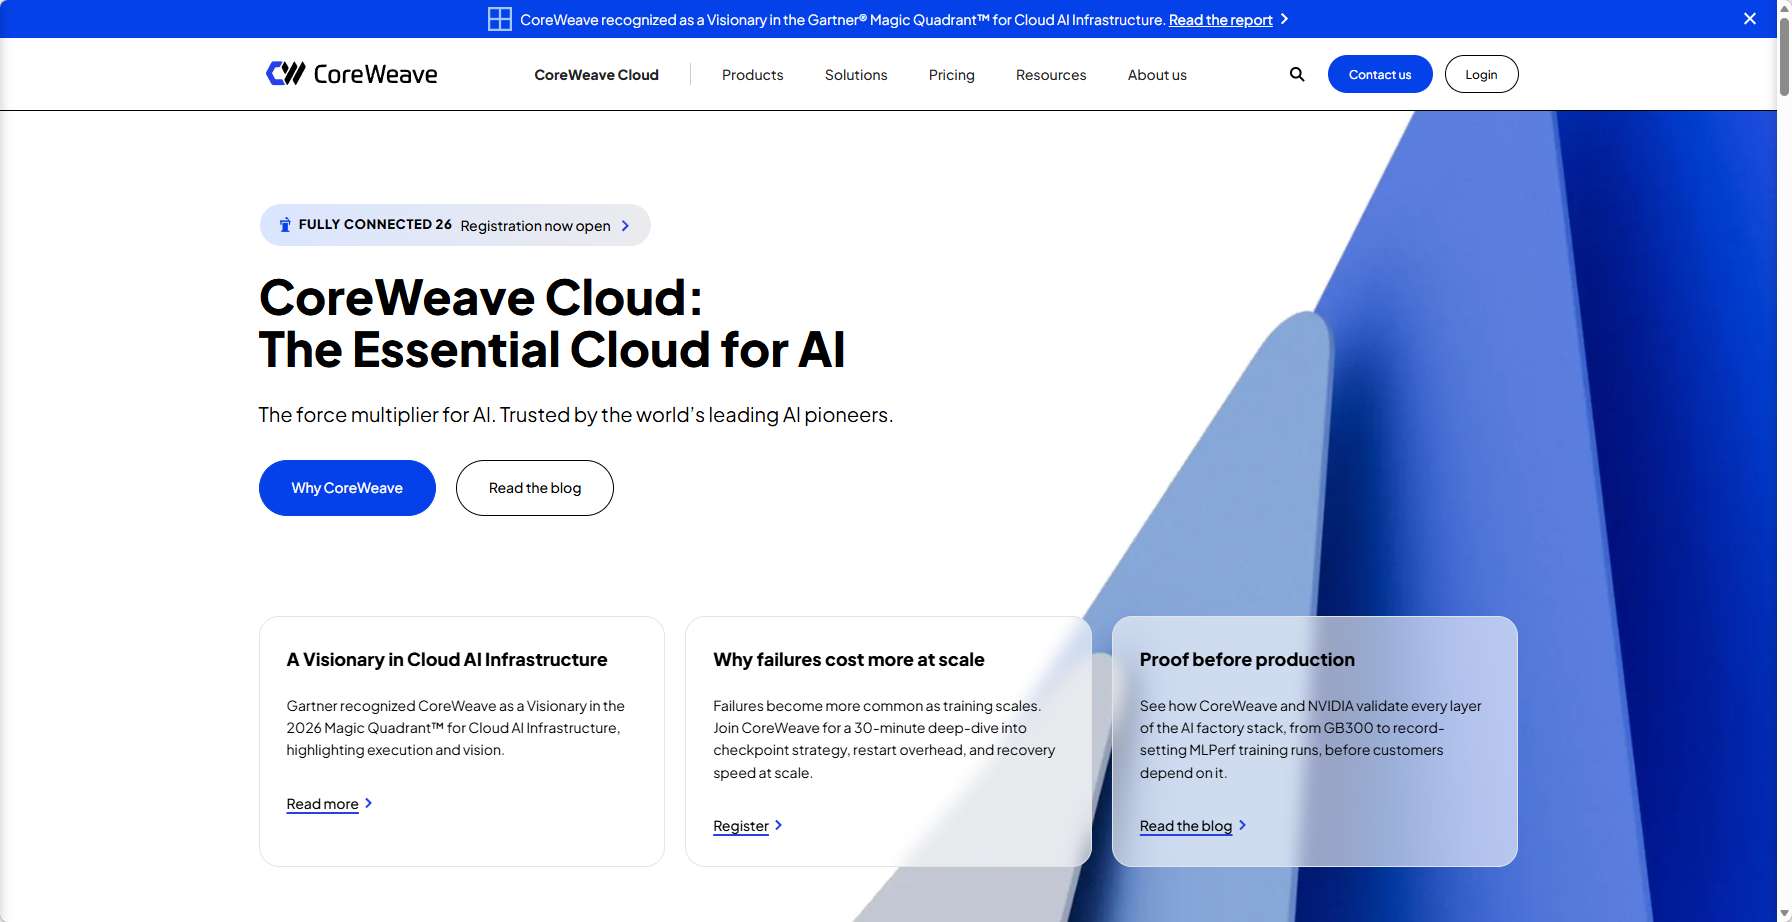Click the arrow beside Read more

coord(368,803)
